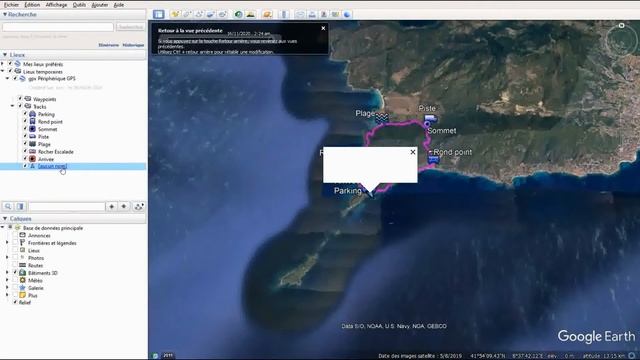
Task: Hide the sidebar with the toolbar panel icon
Action: (159, 14)
